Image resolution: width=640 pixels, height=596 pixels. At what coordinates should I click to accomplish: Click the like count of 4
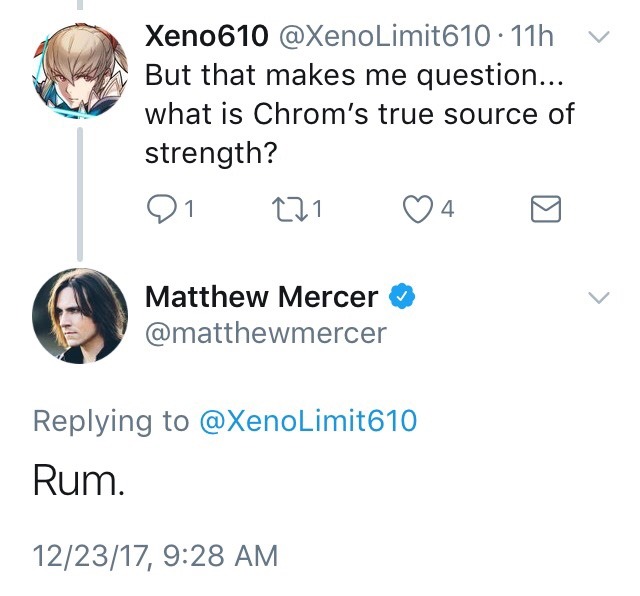coord(447,209)
